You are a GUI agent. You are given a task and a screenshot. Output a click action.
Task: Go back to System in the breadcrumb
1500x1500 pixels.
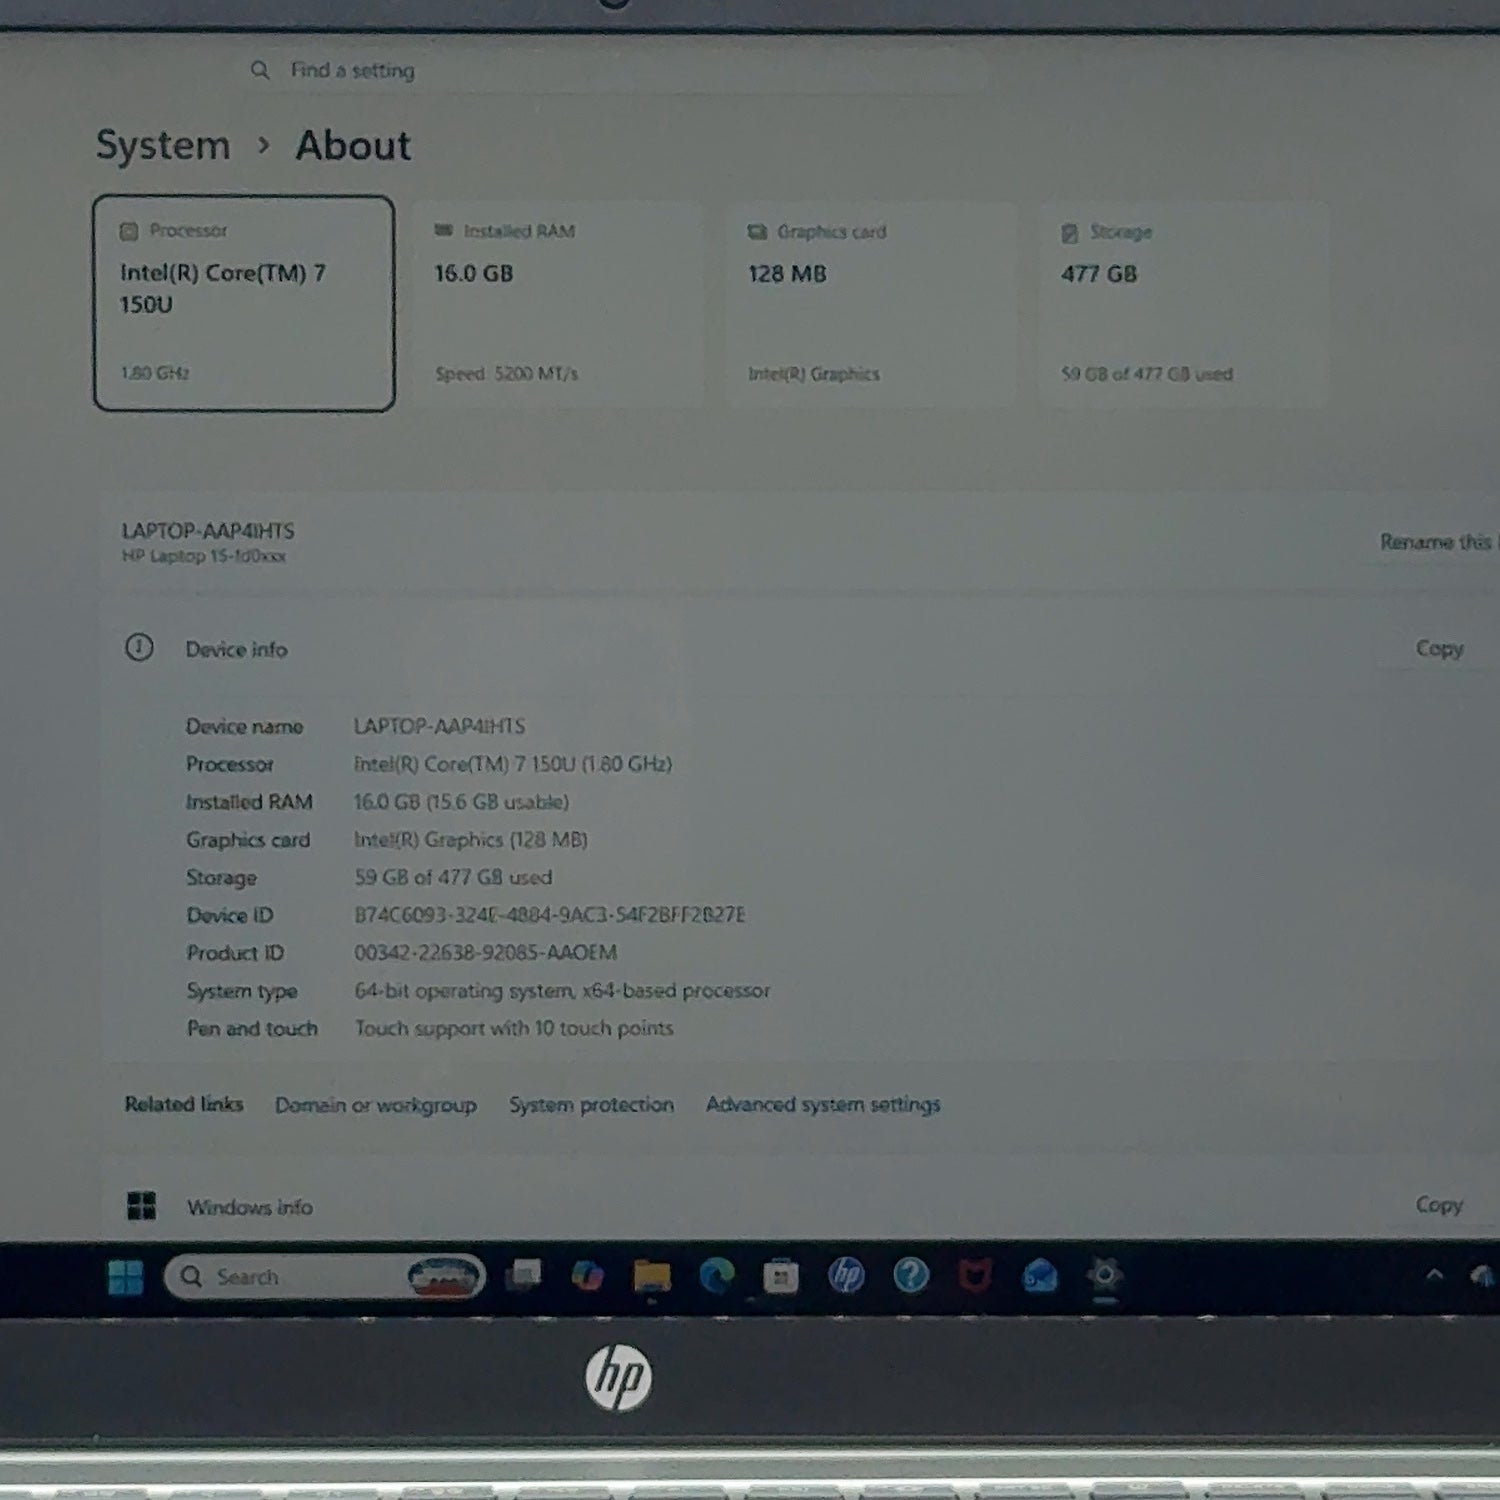point(163,146)
